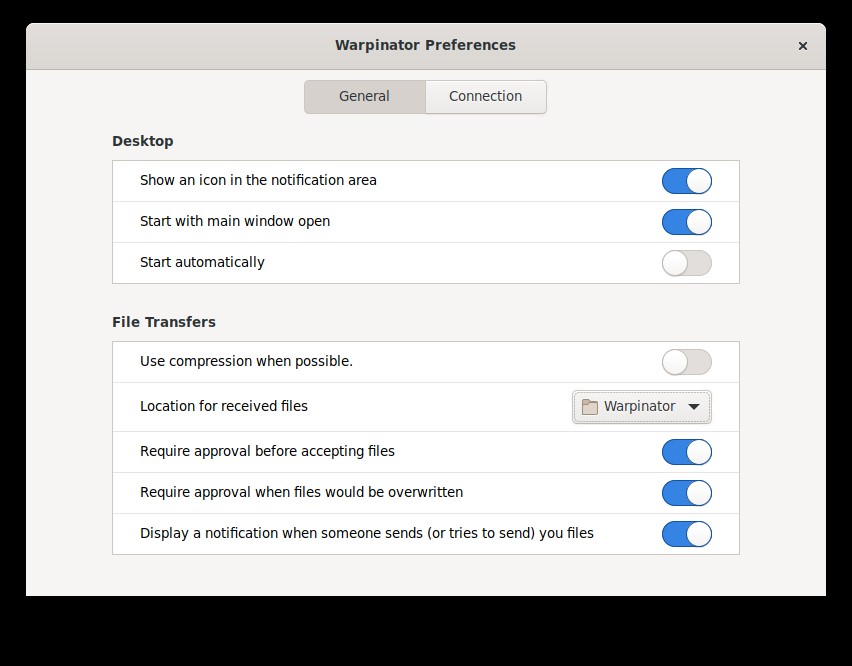Switch to the Connection tab
Screen dimensions: 852x666
(x=486, y=97)
